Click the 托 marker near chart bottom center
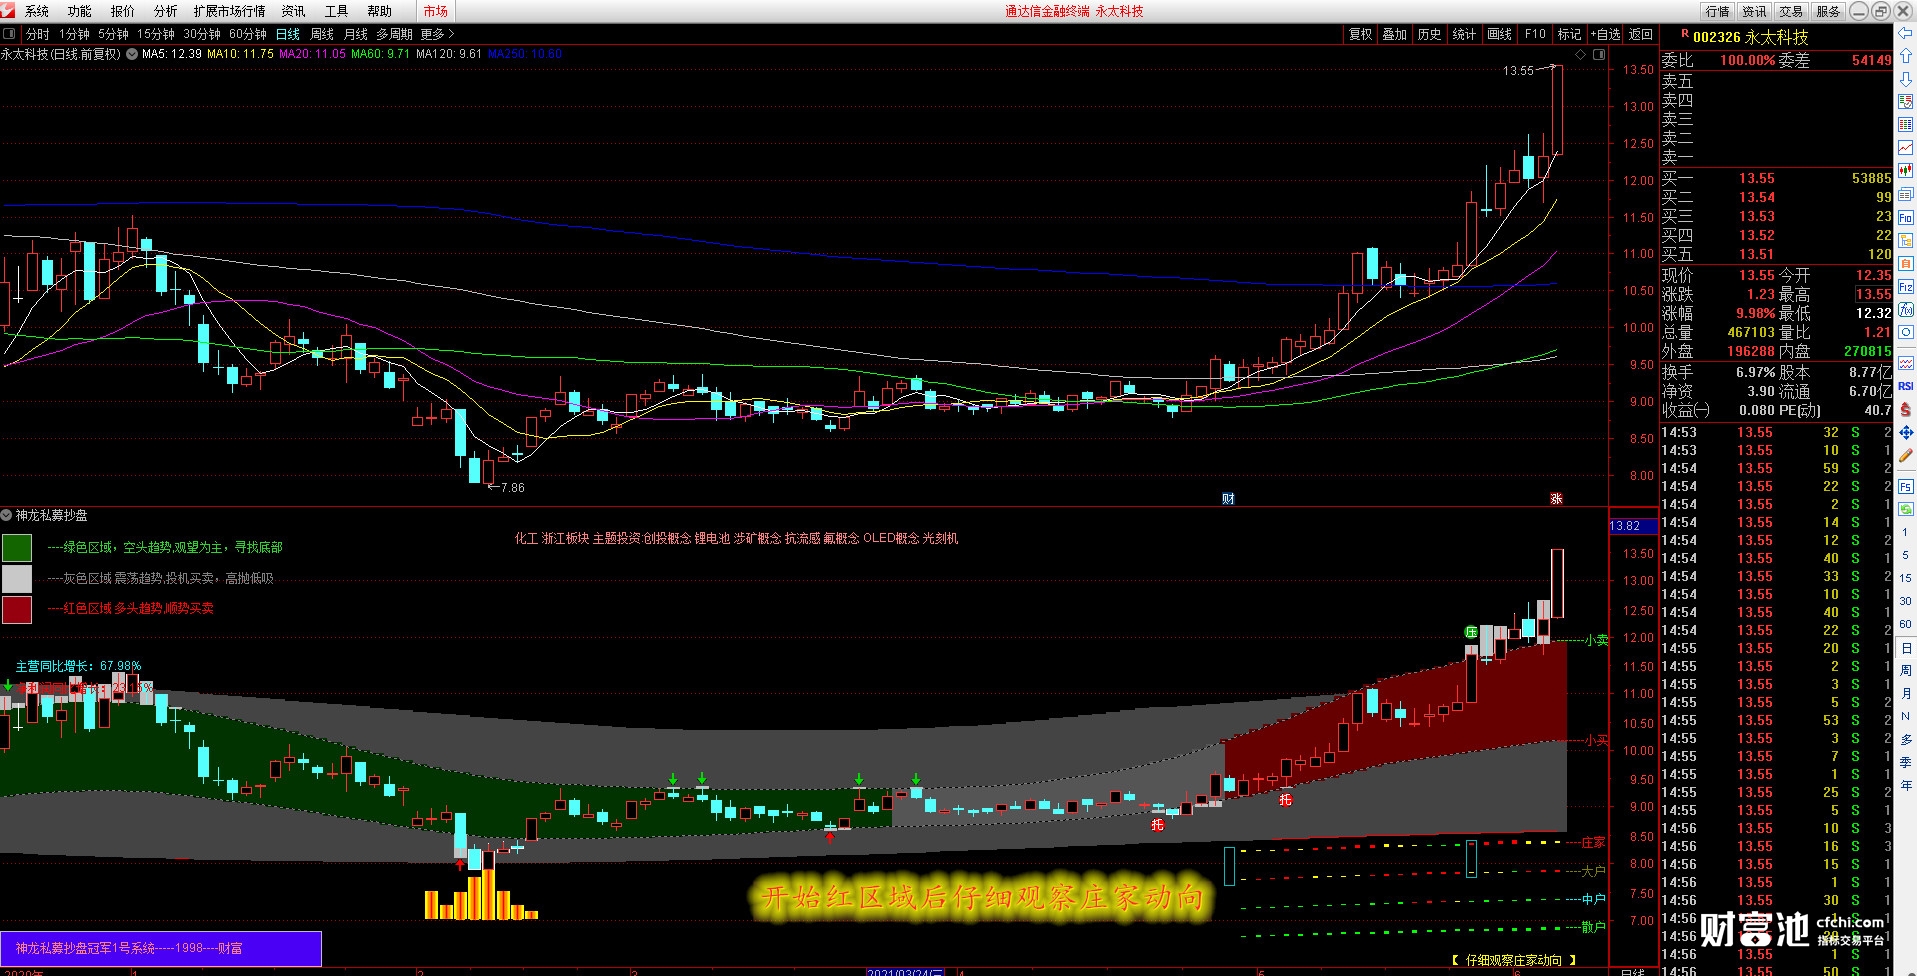 click(1157, 825)
